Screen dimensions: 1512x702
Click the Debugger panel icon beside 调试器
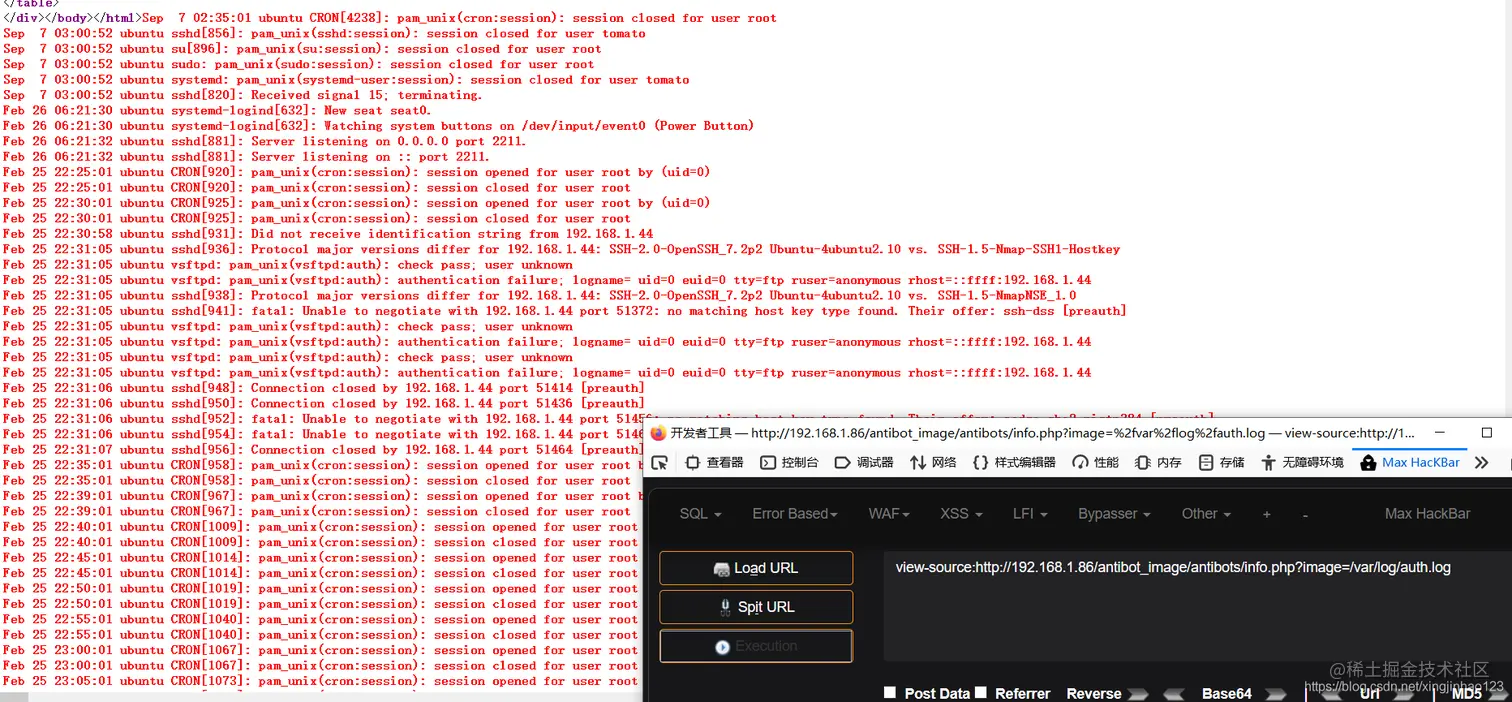(842, 462)
